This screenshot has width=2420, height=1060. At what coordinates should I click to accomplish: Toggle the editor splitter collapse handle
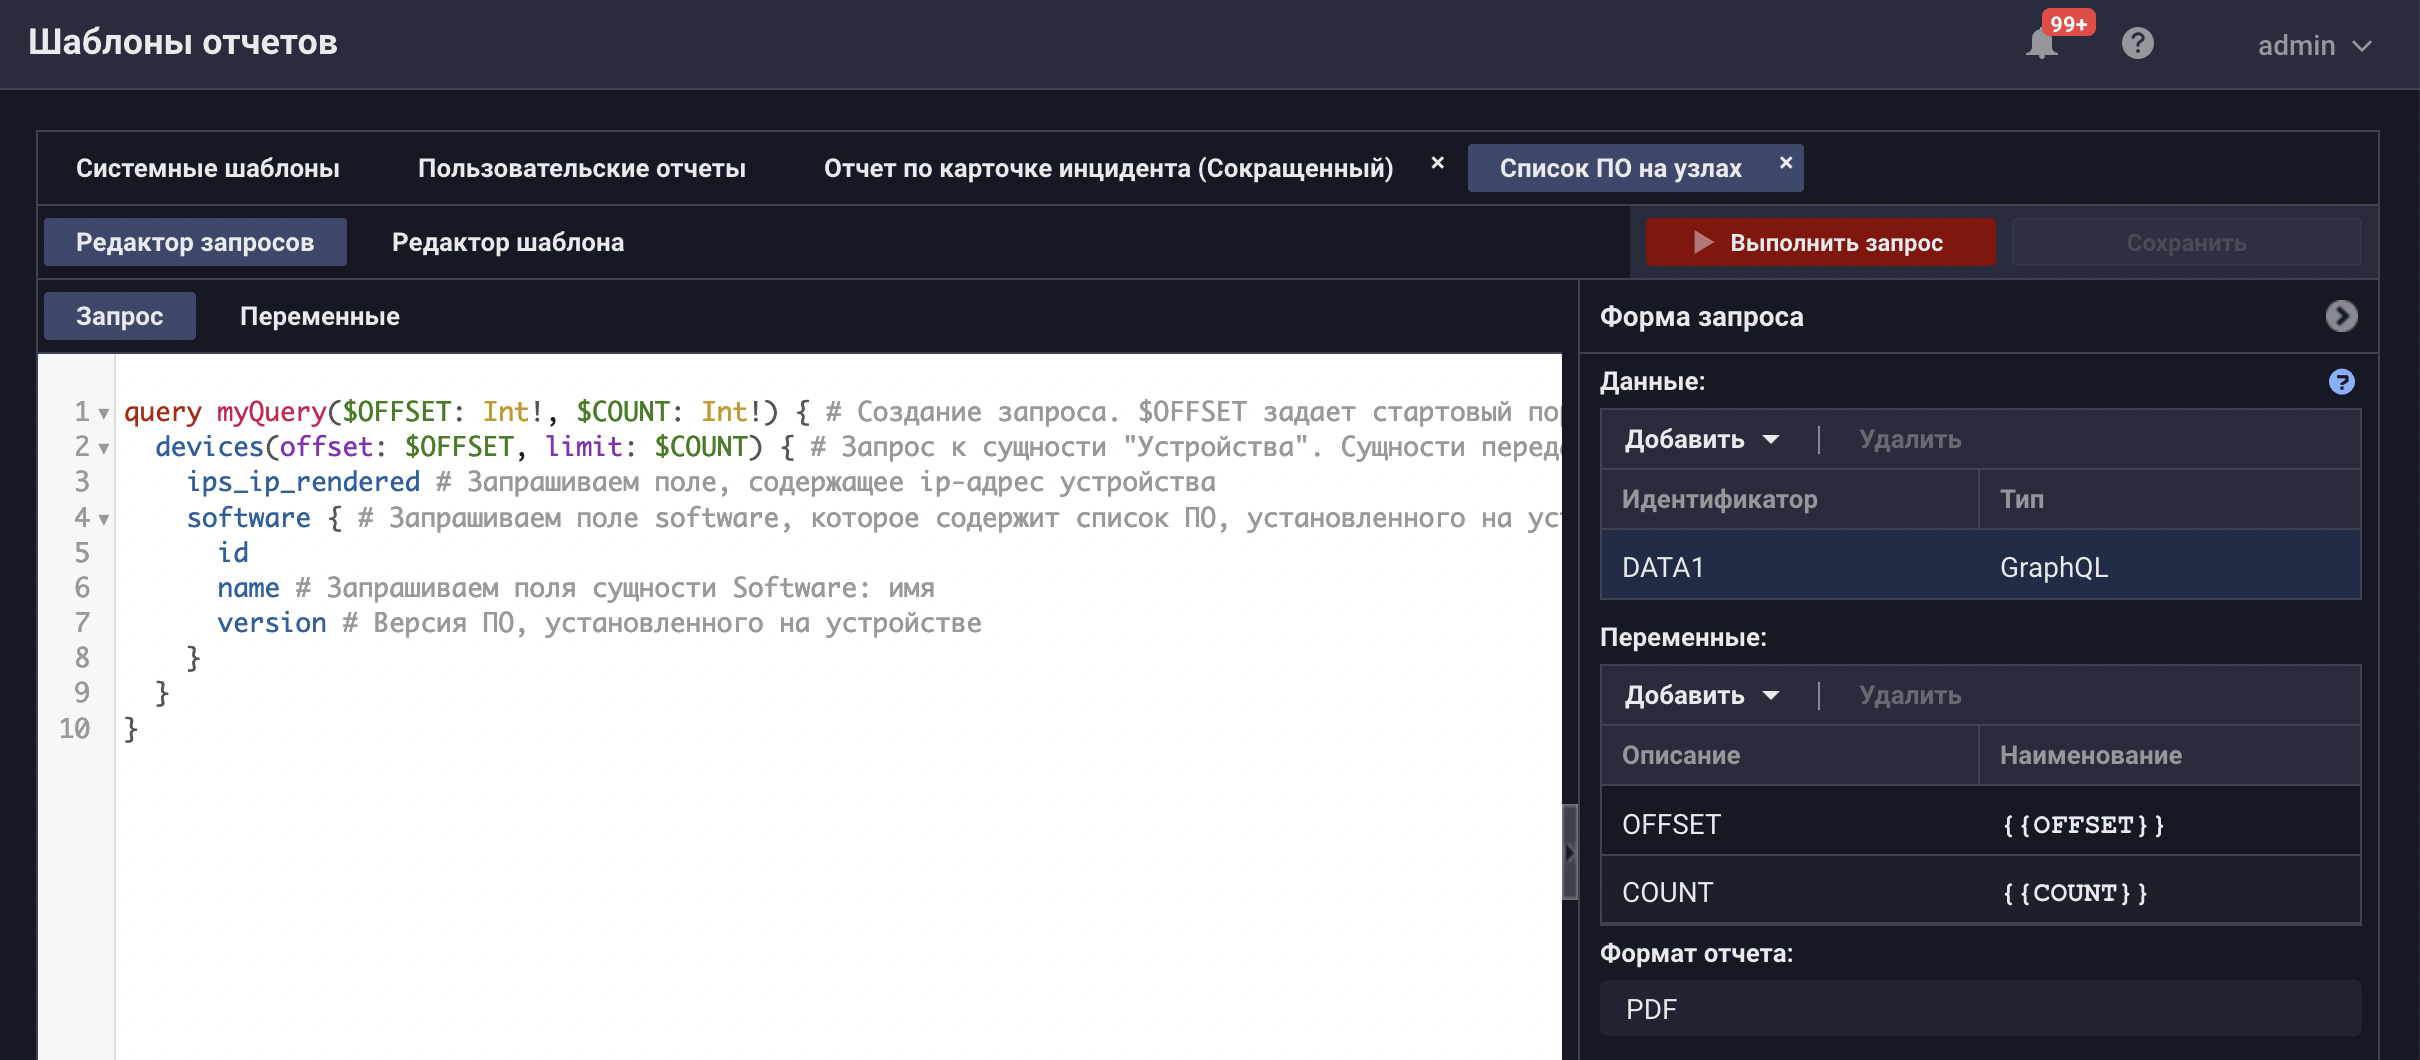click(1570, 852)
